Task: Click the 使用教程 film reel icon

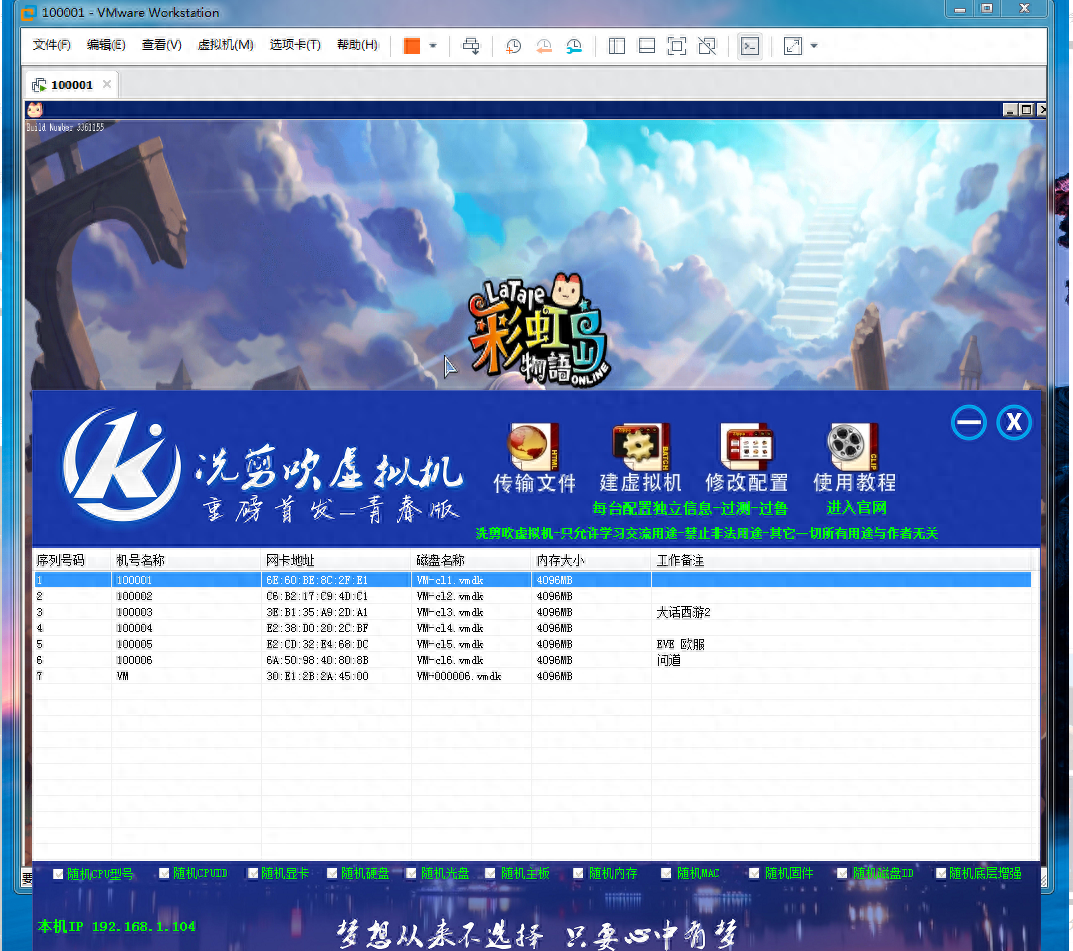Action: pyautogui.click(x=853, y=446)
